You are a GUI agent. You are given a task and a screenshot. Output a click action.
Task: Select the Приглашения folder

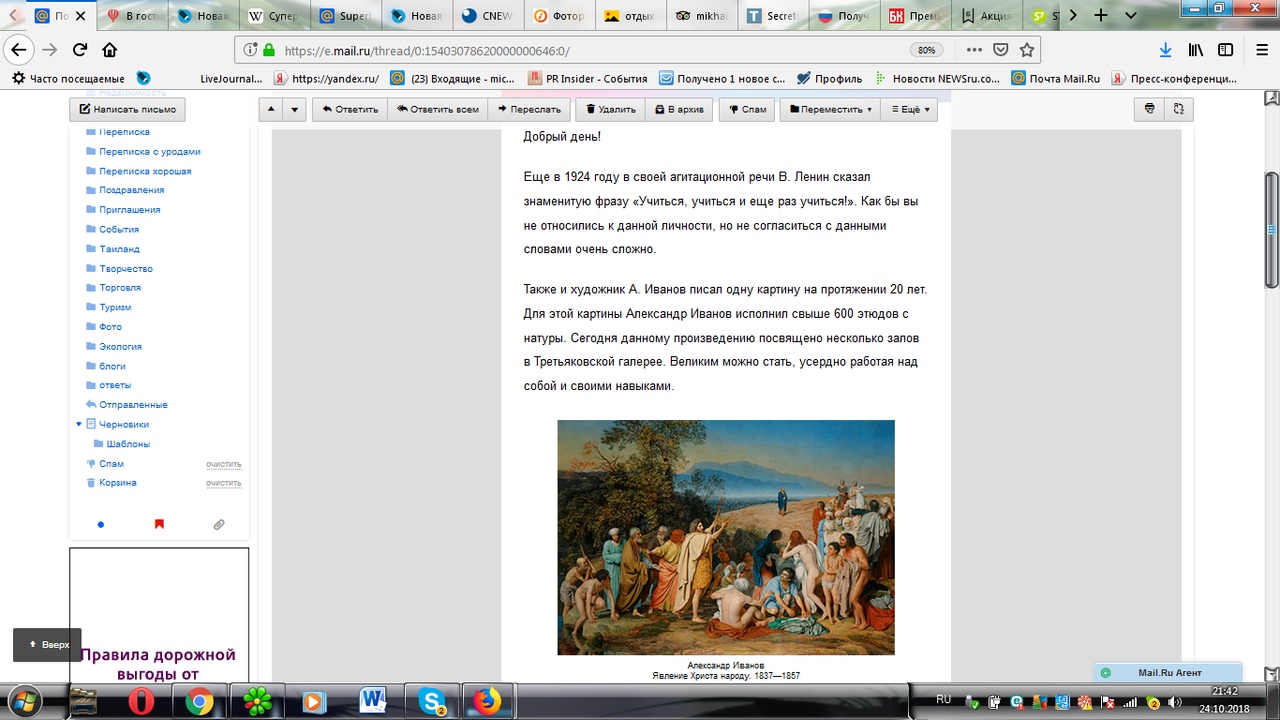129,210
